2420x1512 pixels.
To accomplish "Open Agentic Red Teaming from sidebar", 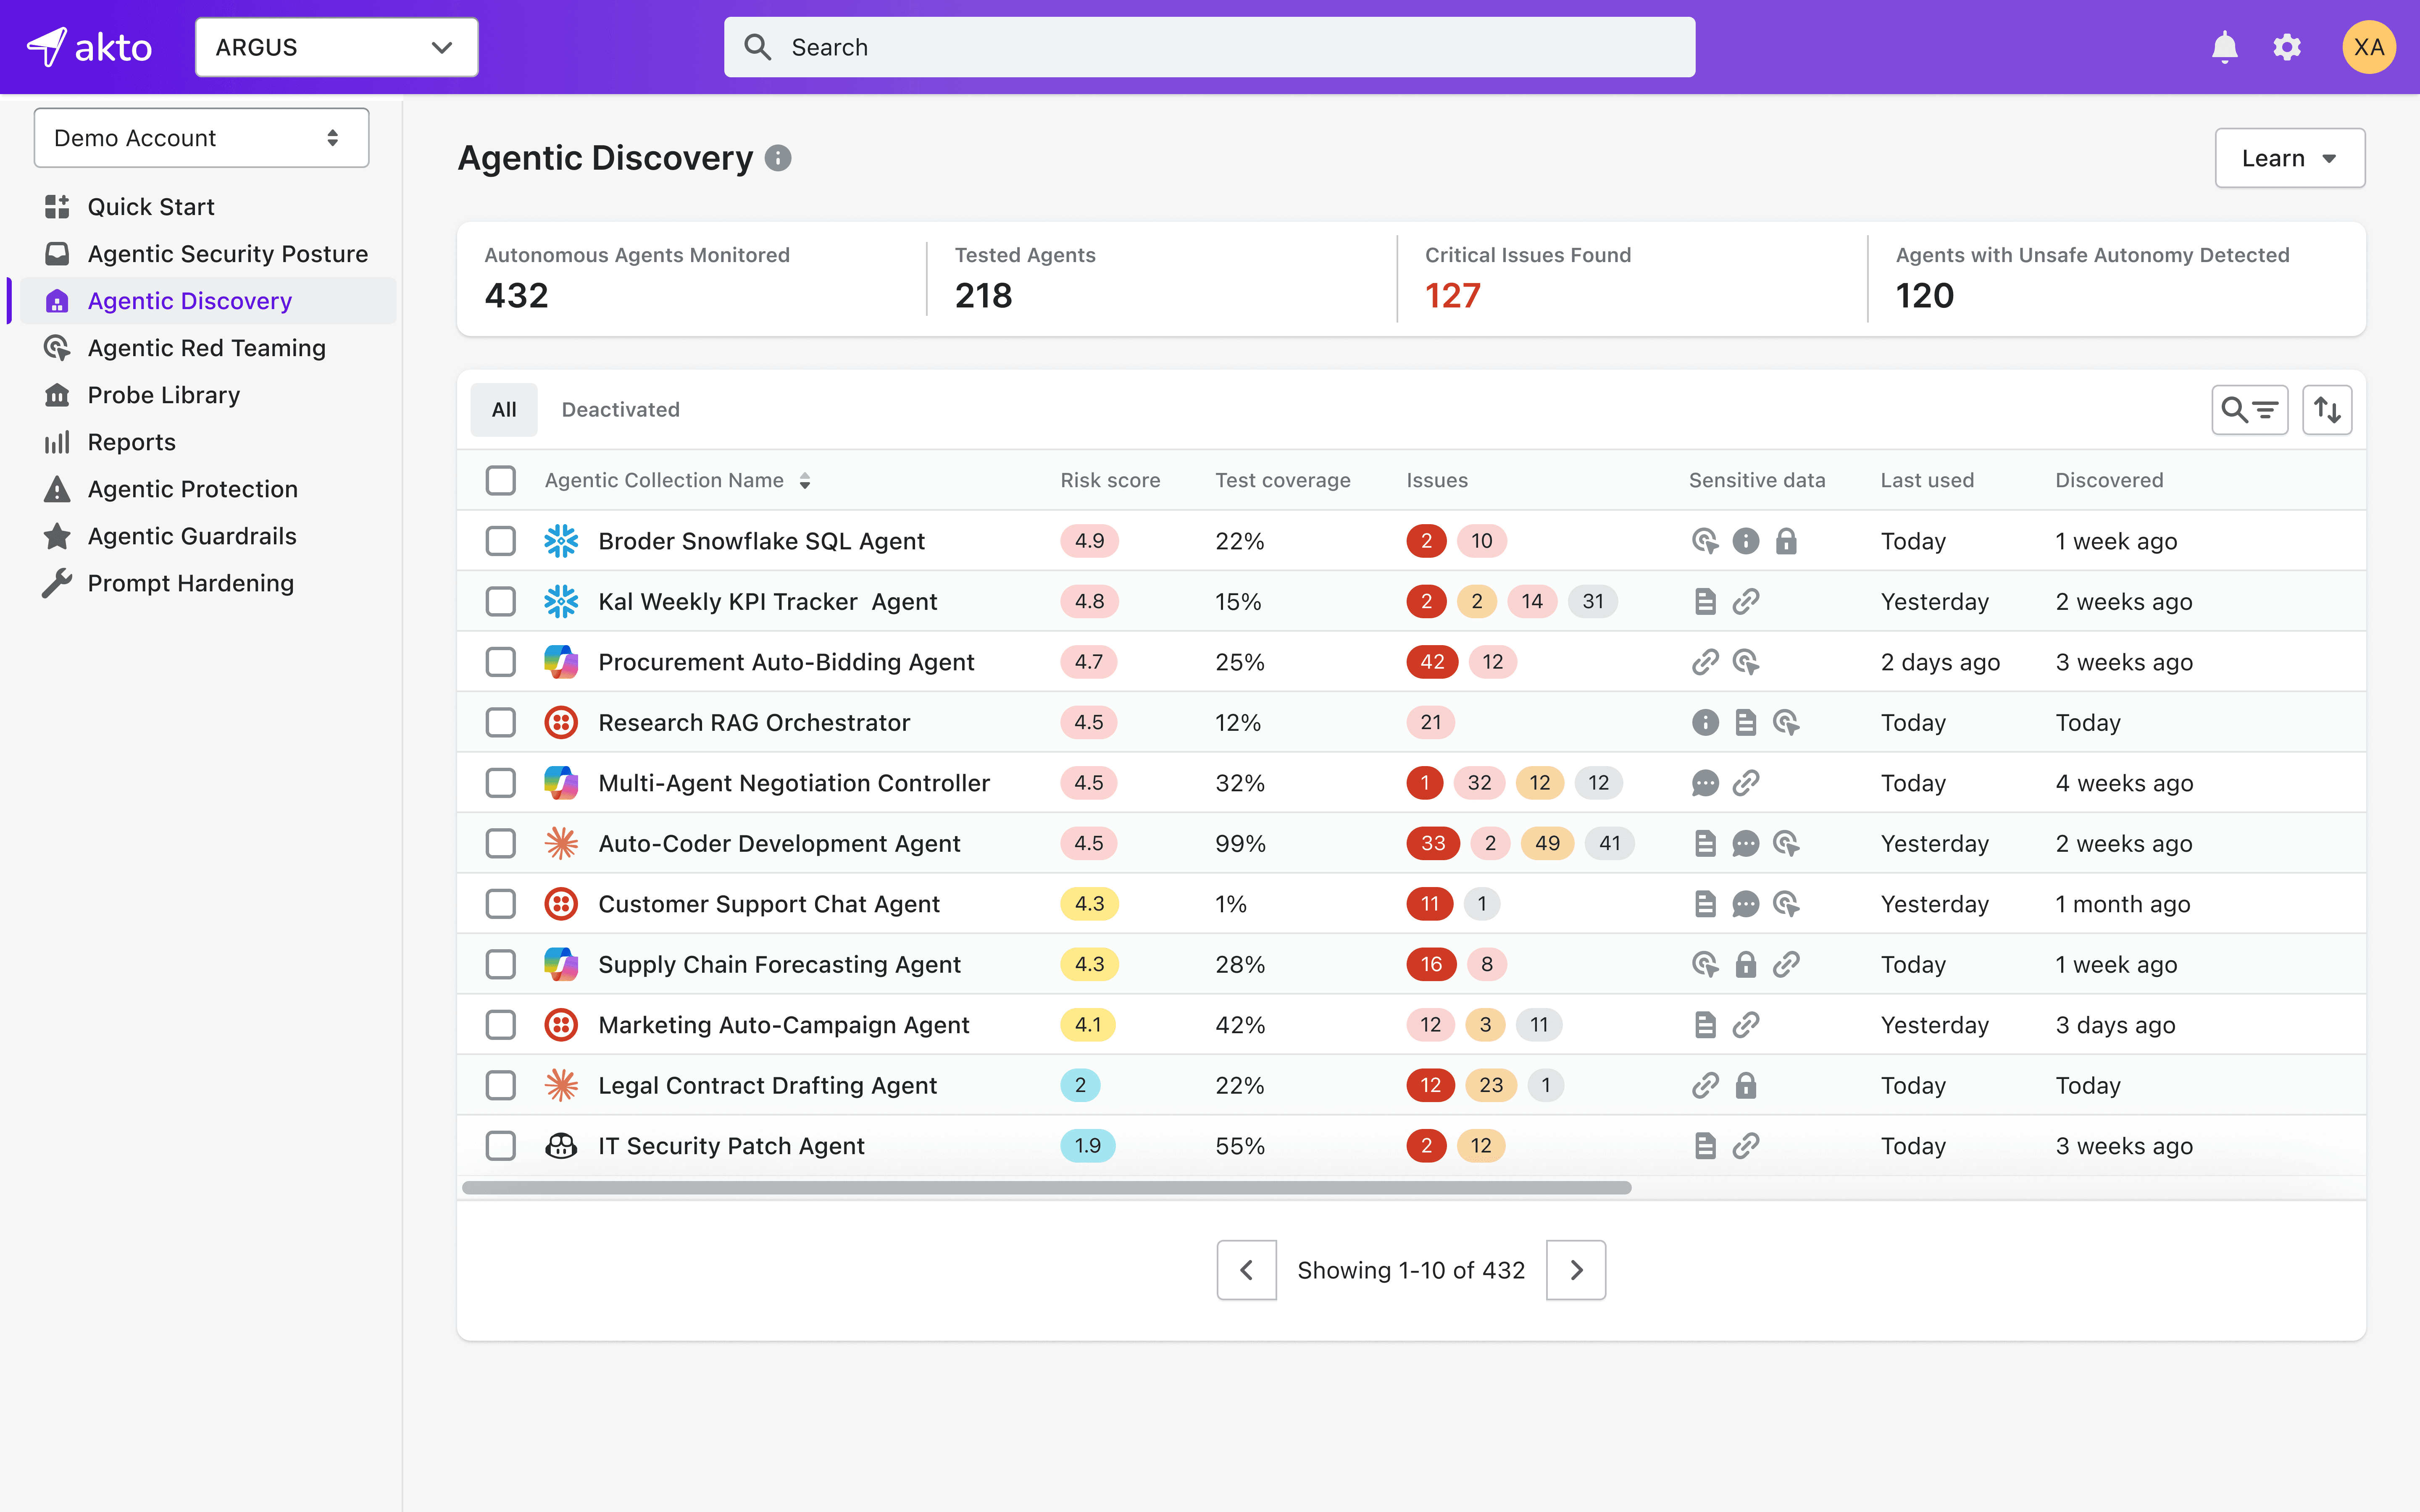I will click(206, 348).
